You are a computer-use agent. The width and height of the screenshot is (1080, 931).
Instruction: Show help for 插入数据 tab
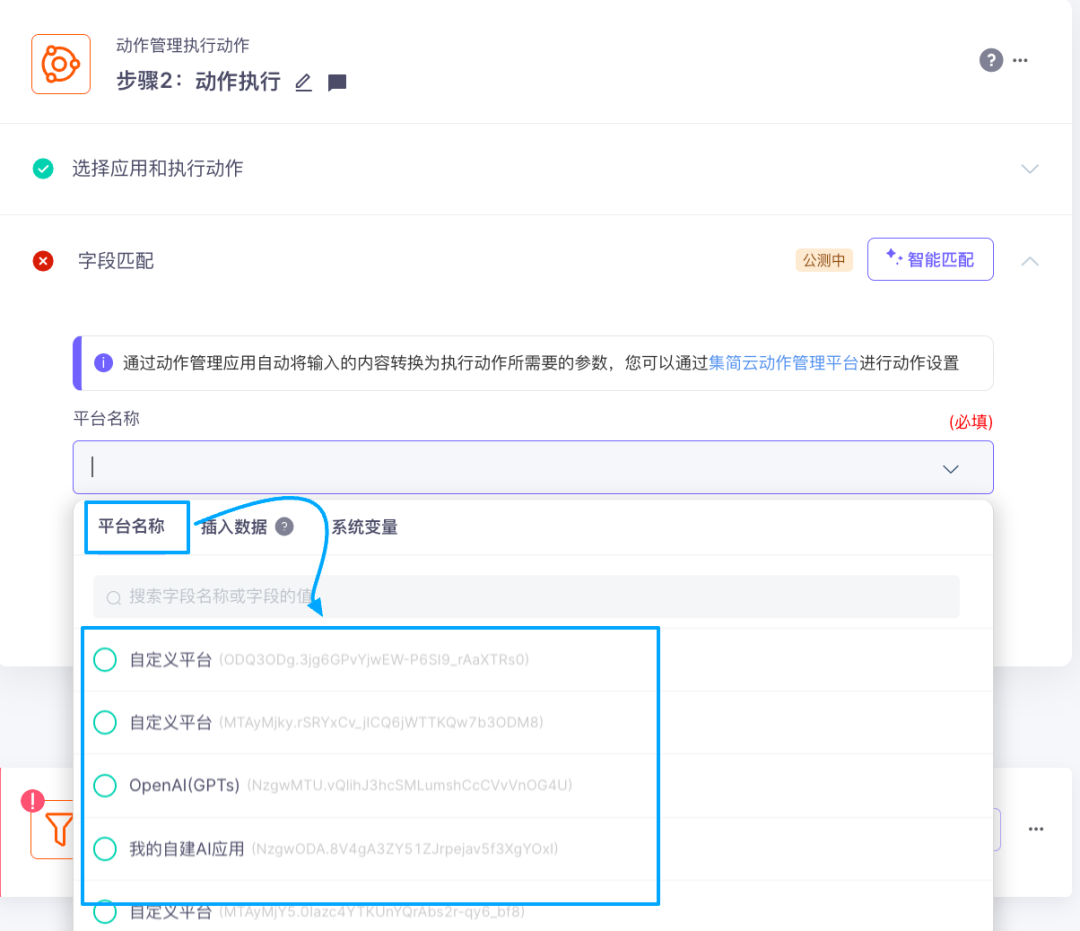click(x=284, y=527)
